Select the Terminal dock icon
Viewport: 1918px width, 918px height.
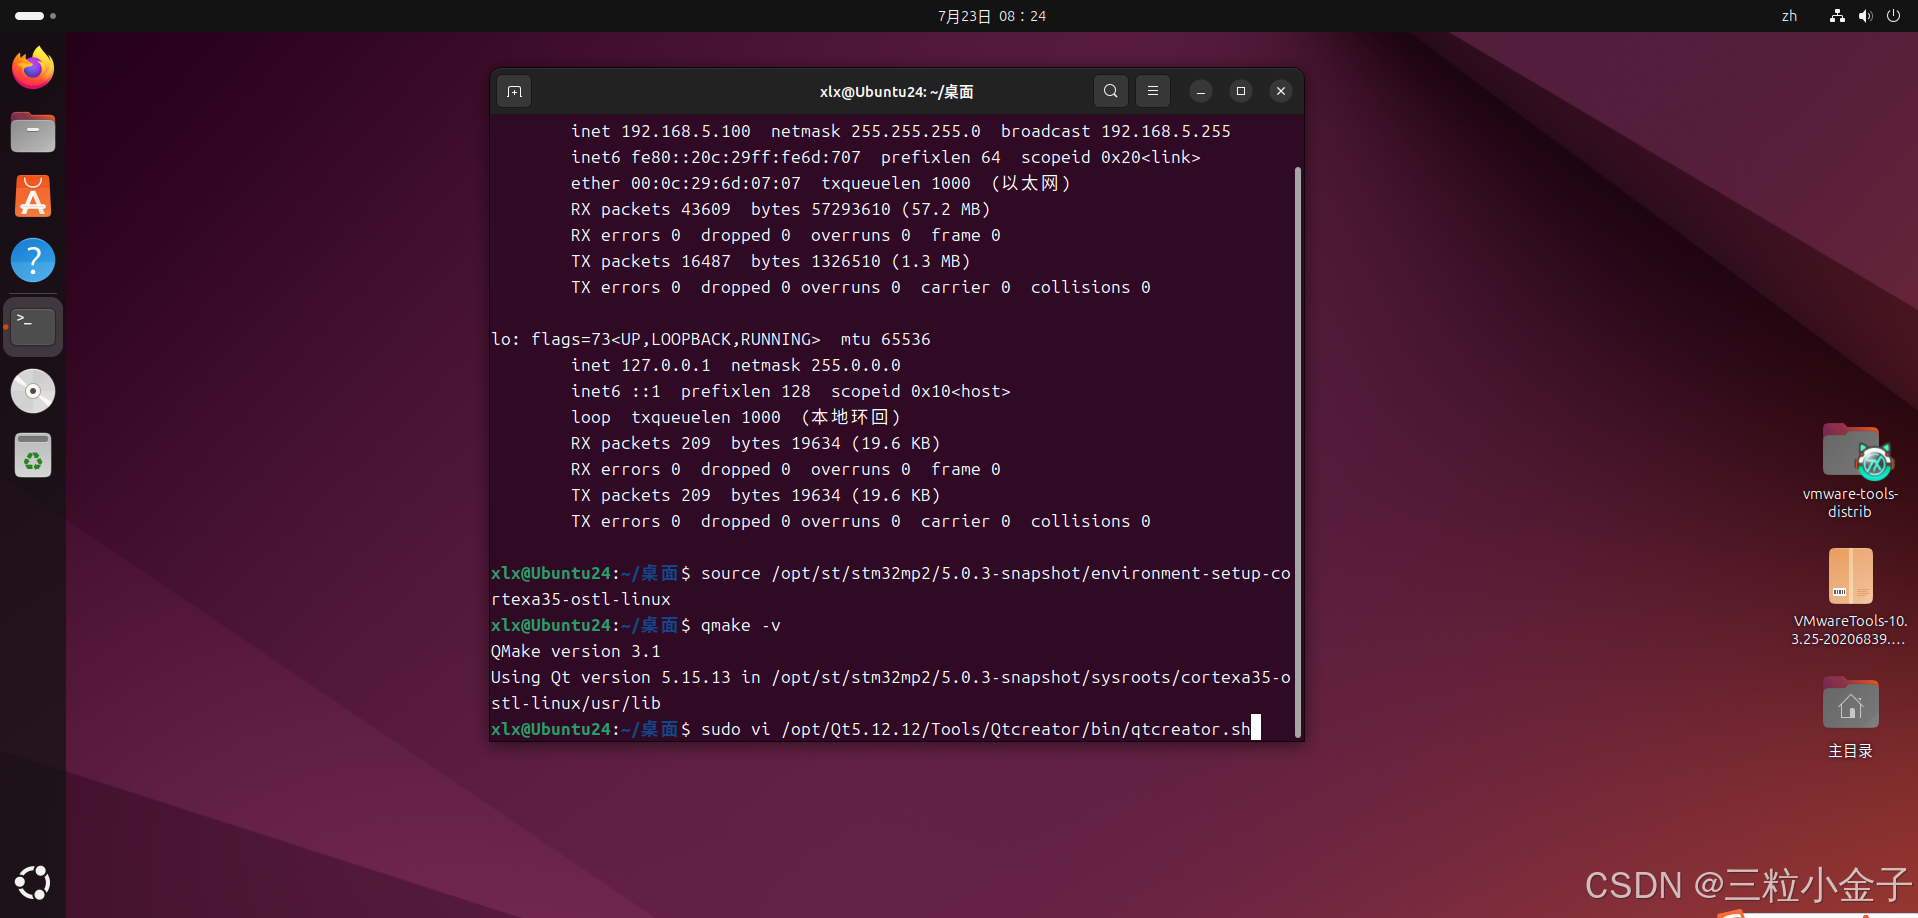point(33,327)
